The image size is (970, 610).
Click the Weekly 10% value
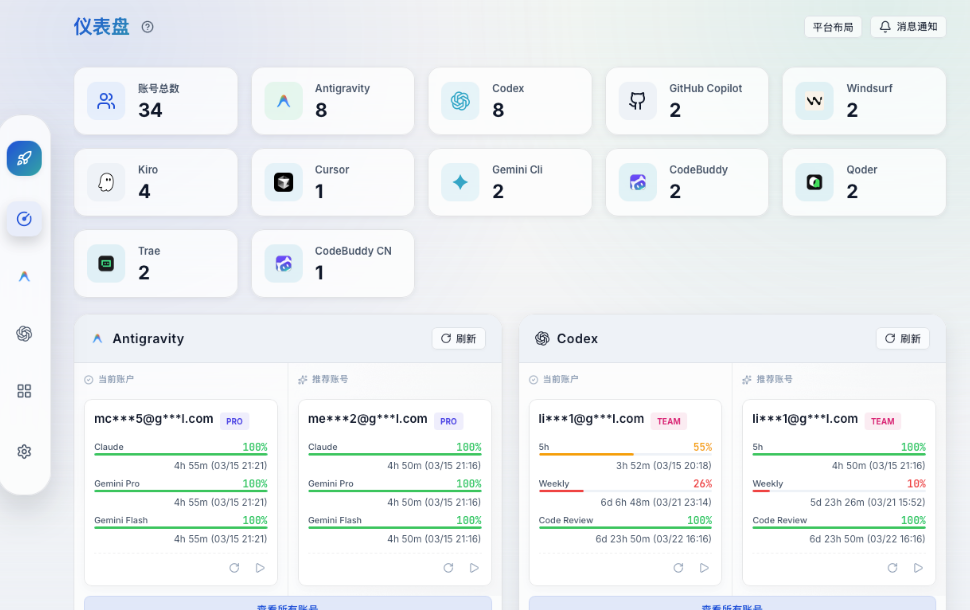tap(916, 483)
